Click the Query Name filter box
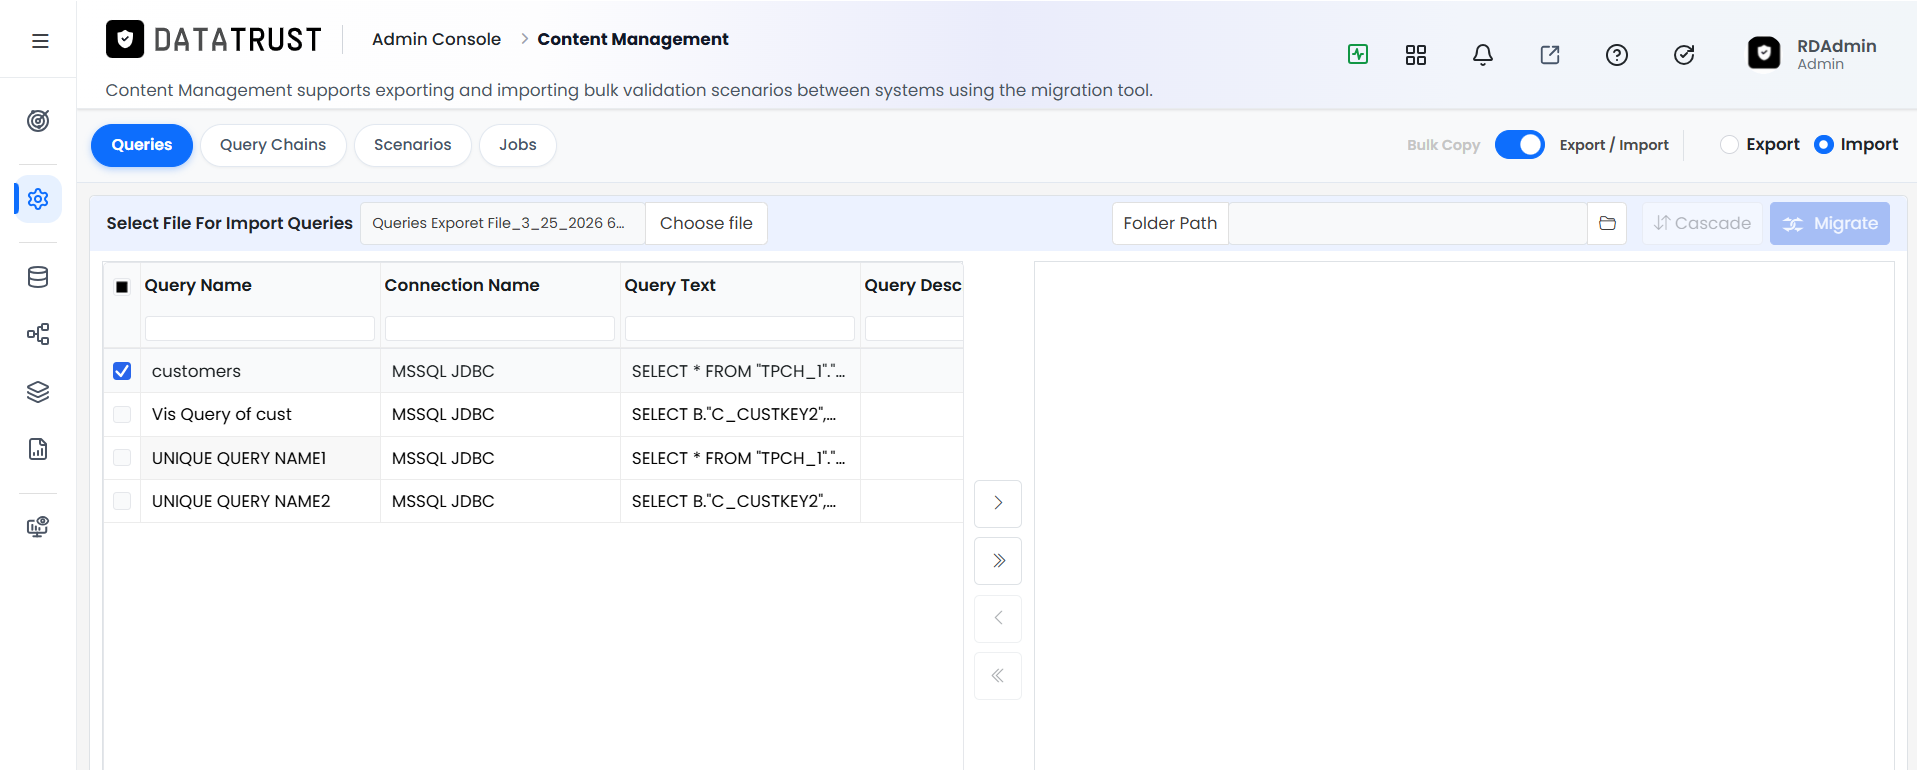The image size is (1917, 770). pos(260,328)
